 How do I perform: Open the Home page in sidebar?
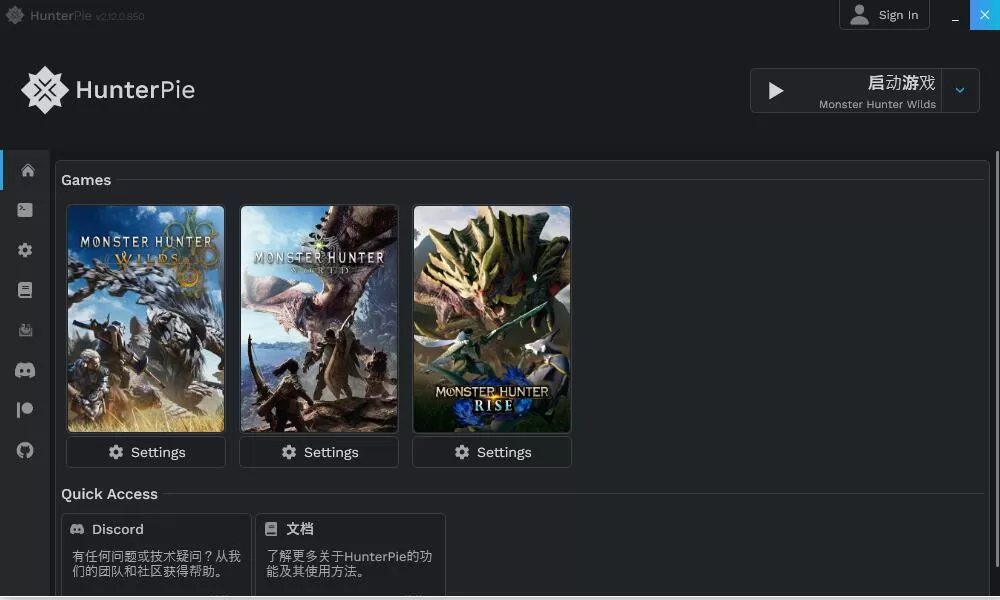coord(27,170)
